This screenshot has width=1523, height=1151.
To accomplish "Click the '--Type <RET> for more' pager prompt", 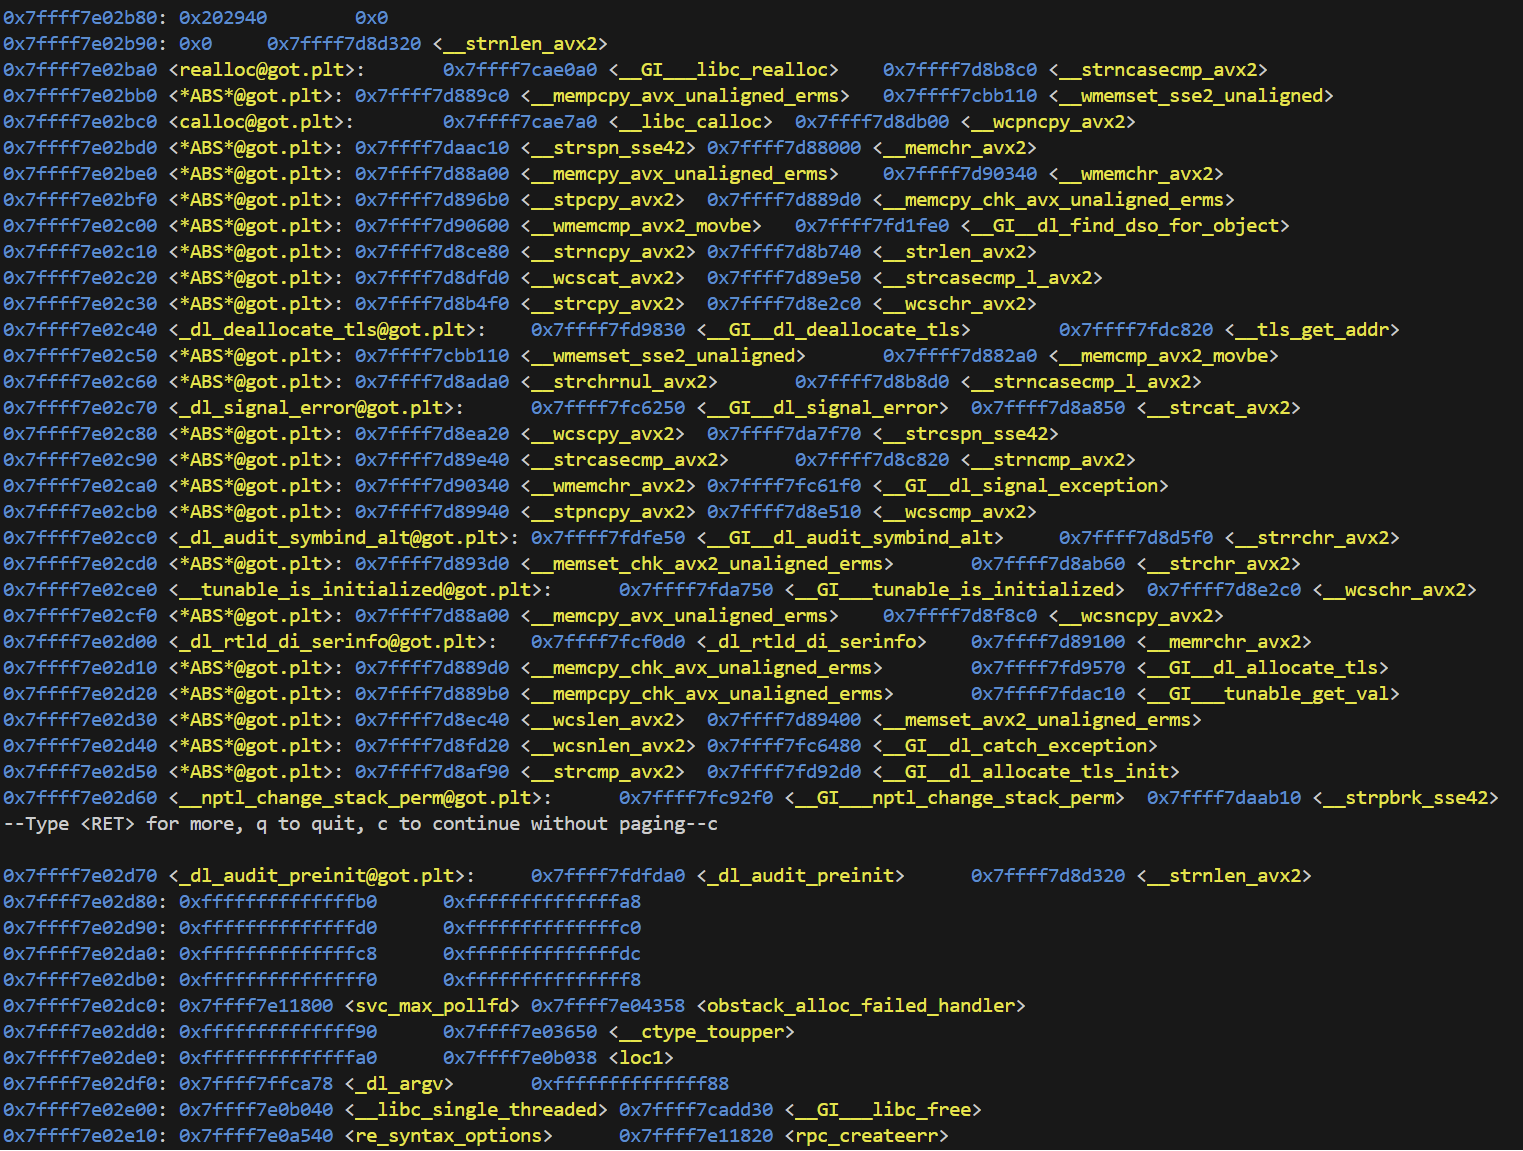I will point(360,824).
